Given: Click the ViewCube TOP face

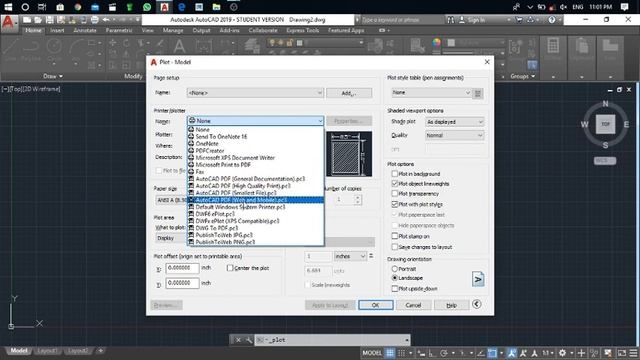Looking at the screenshot, I should click(x=605, y=124).
